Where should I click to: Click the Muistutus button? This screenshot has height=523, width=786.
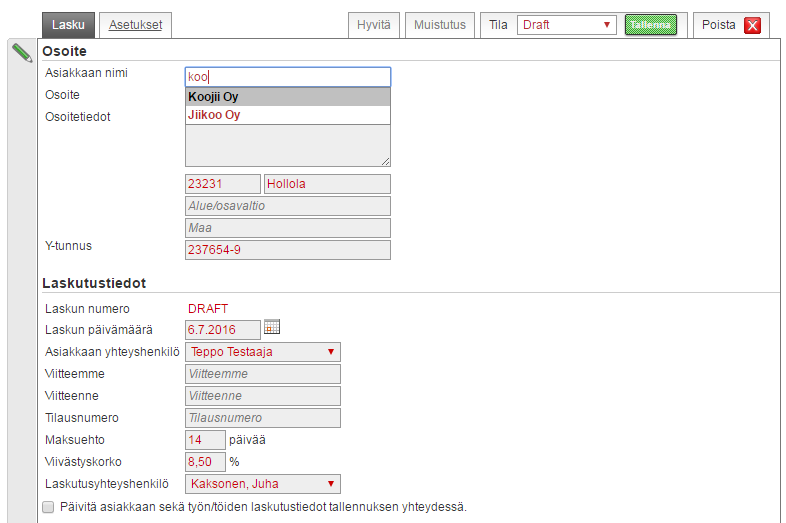(440, 25)
